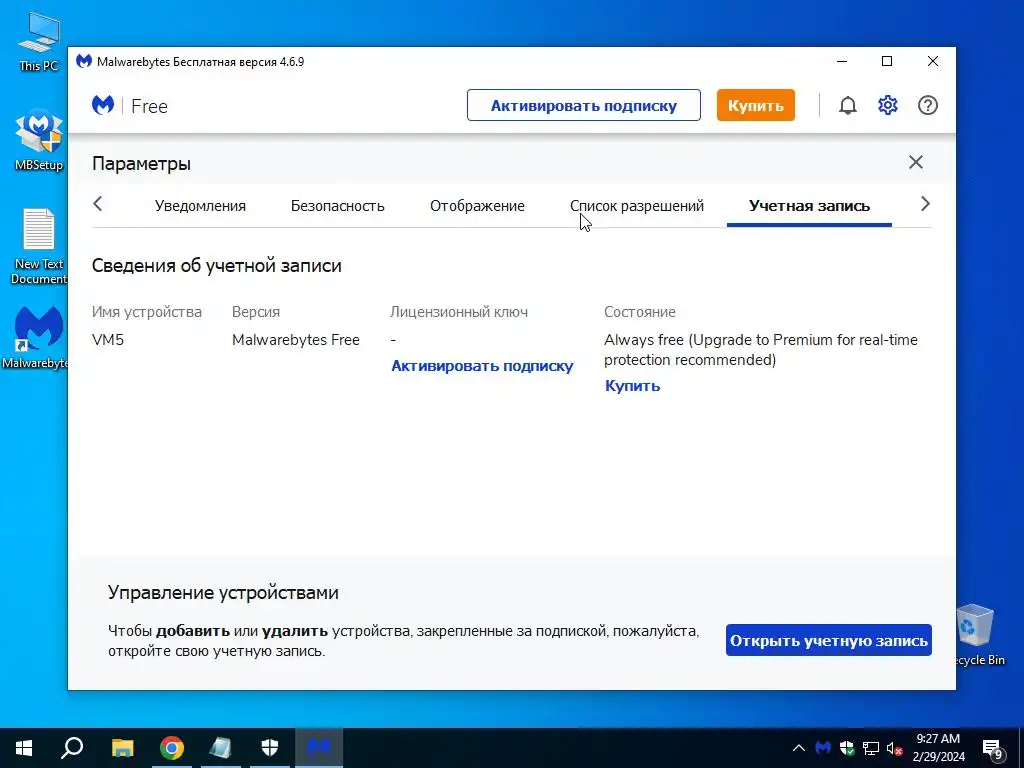Click the Купить link under Состояние
This screenshot has width=1024, height=768.
(x=632, y=385)
